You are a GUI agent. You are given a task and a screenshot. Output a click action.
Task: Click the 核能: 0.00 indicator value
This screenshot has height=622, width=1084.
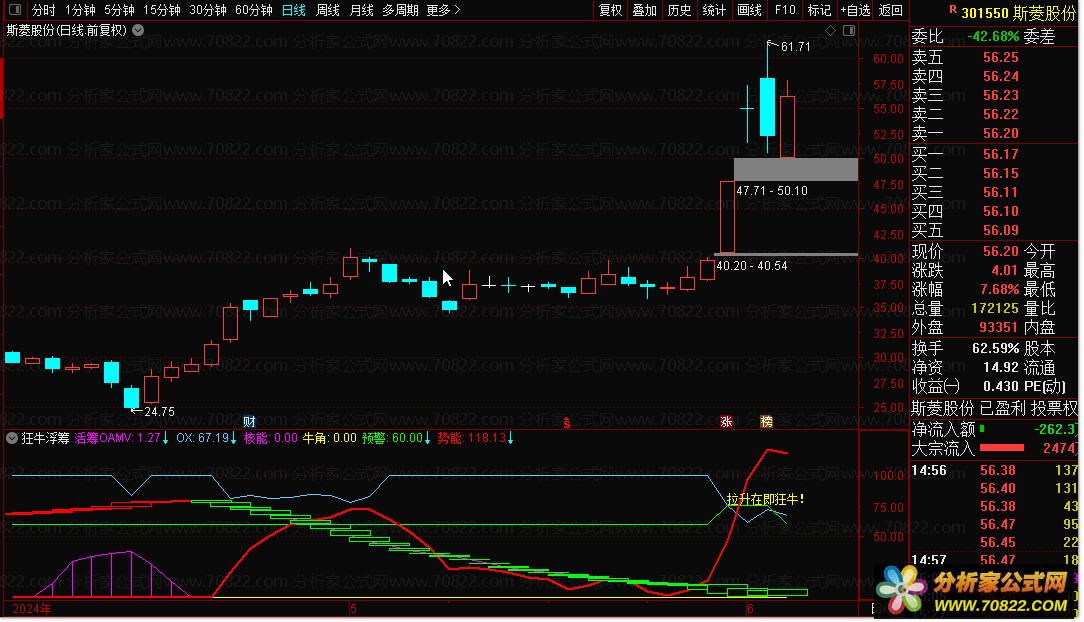pos(270,438)
